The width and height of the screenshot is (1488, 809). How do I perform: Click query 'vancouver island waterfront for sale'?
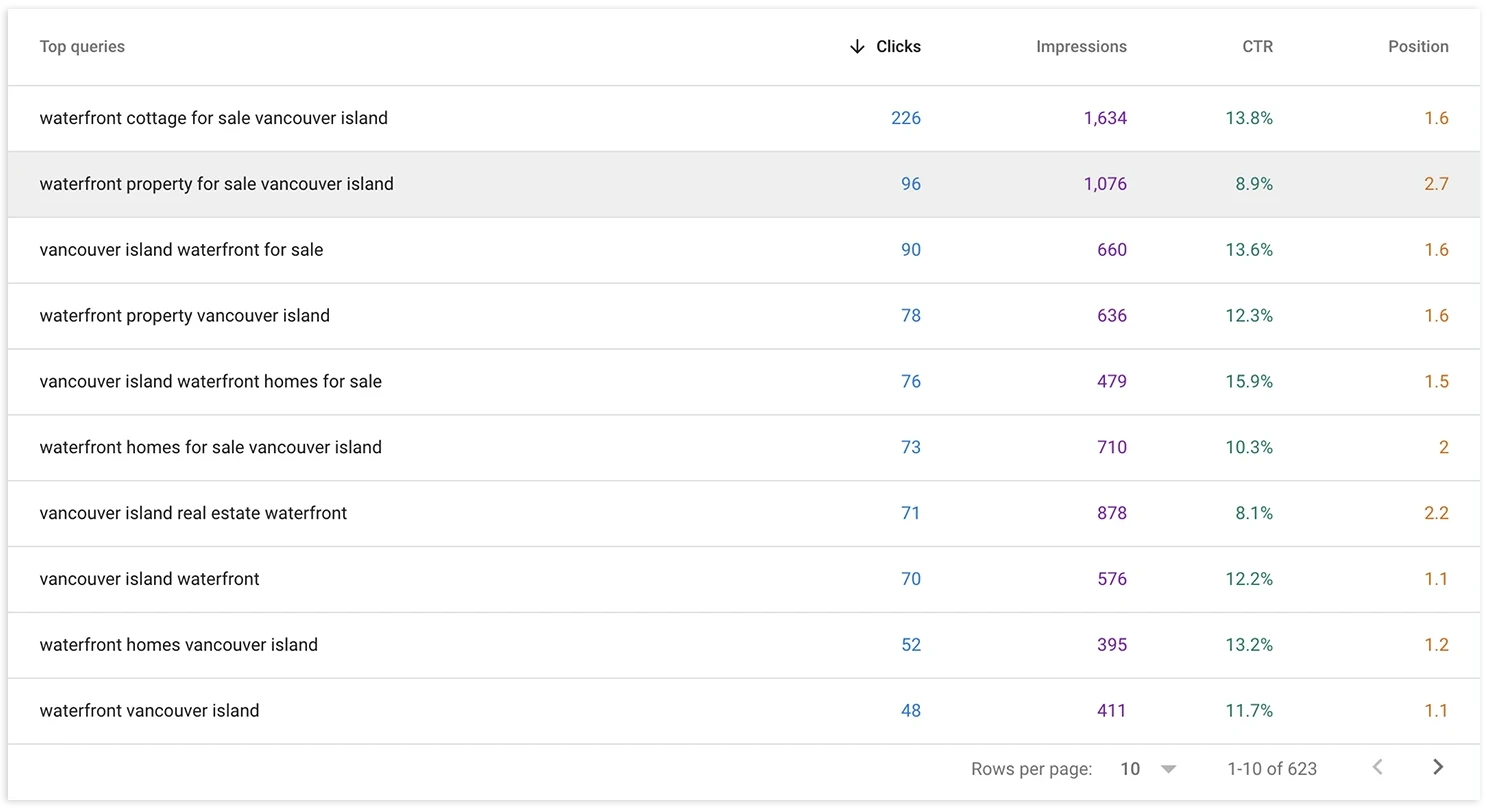tap(181, 250)
